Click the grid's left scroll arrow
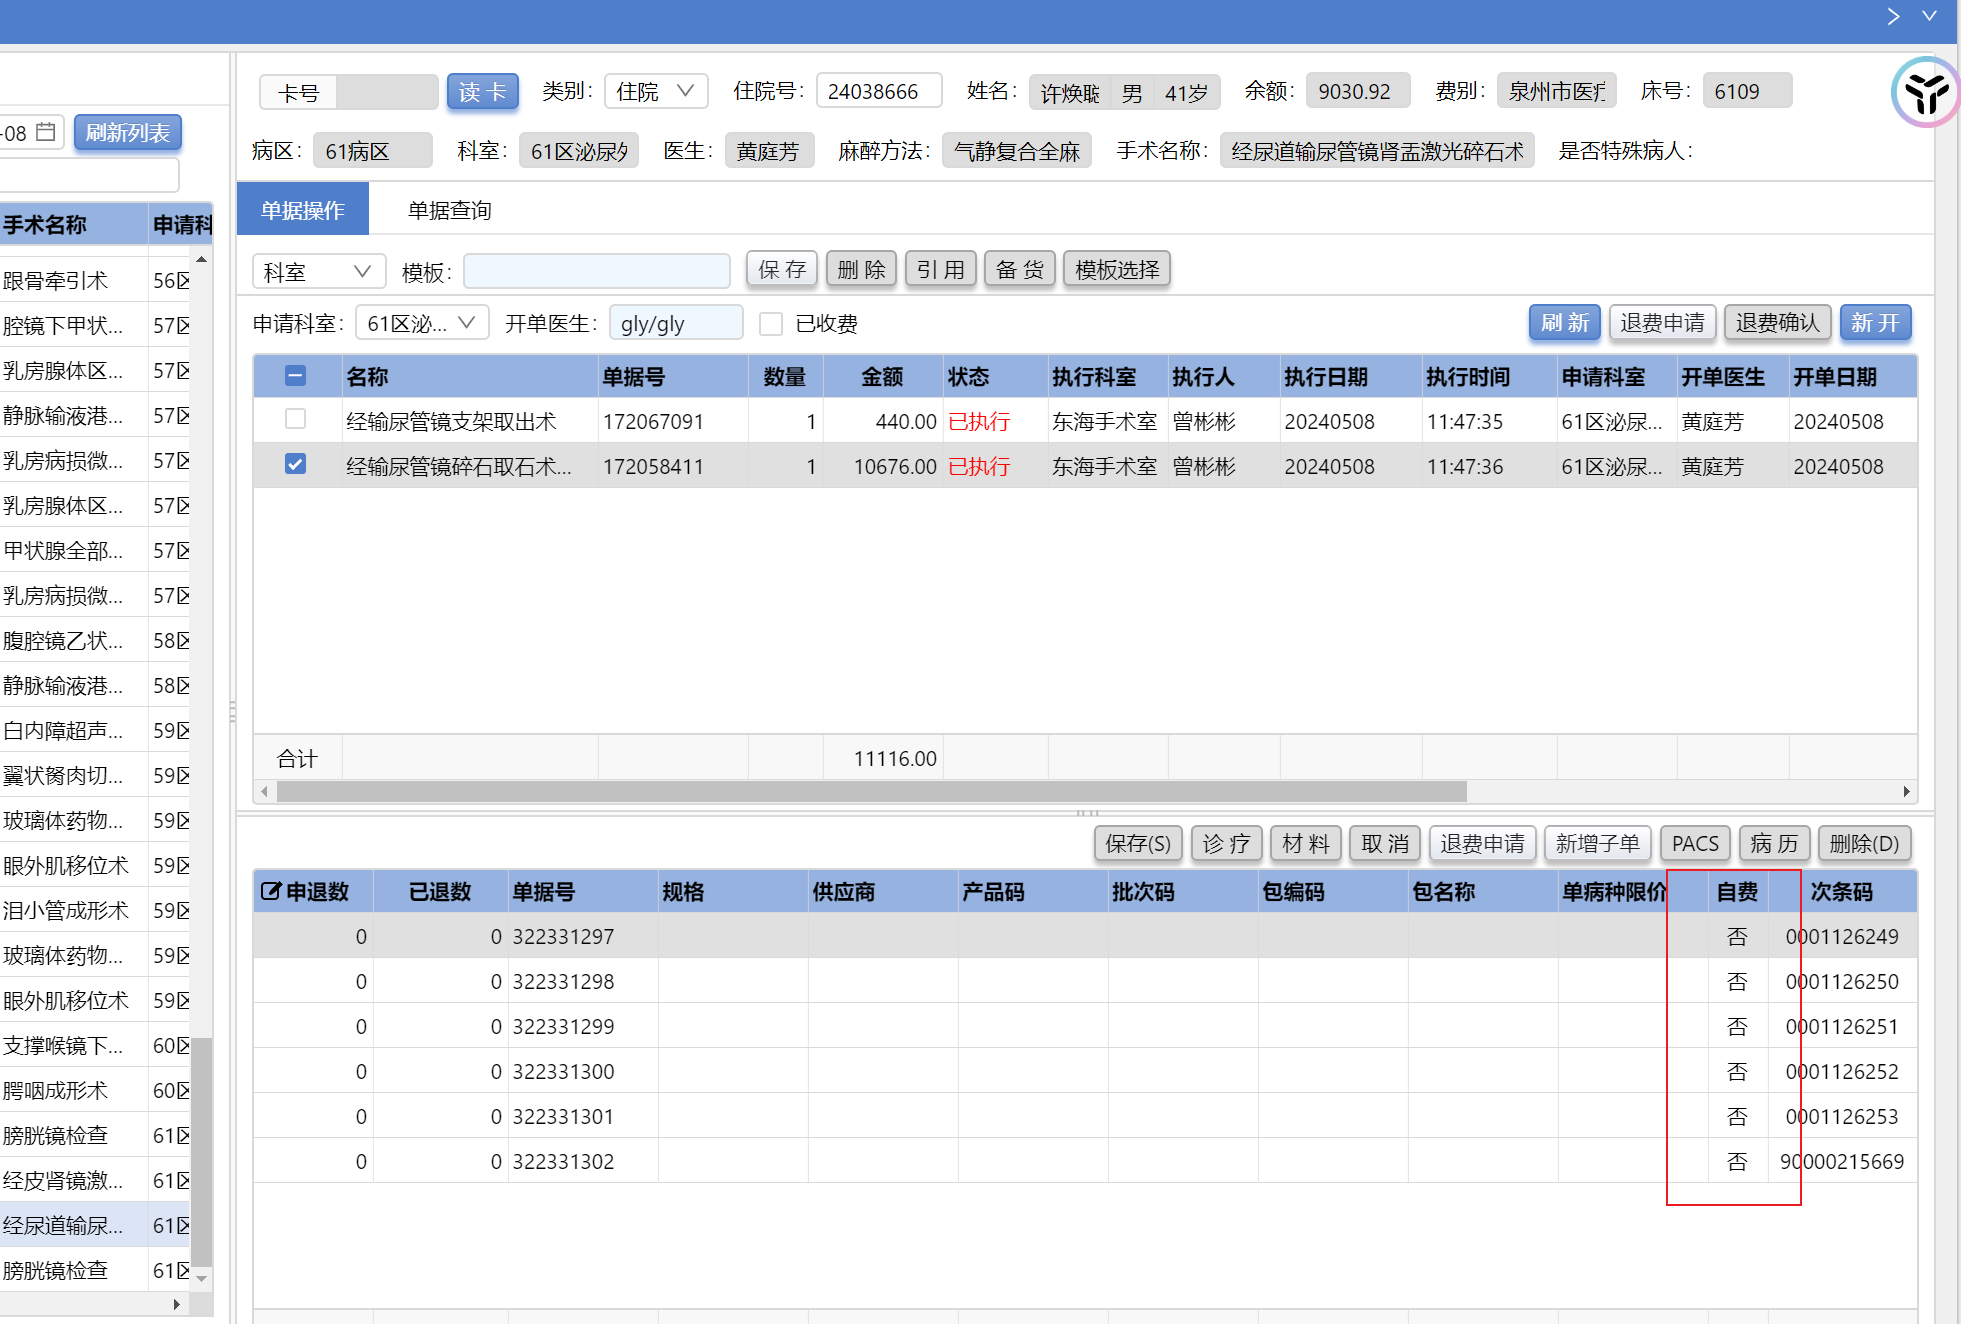Image resolution: width=1961 pixels, height=1324 pixels. click(x=264, y=791)
